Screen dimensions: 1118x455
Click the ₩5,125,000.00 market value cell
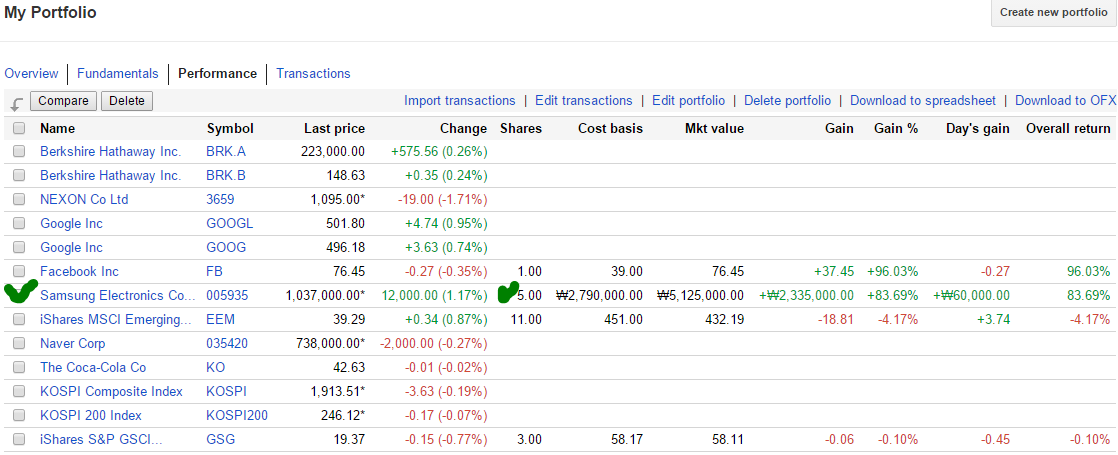click(700, 295)
